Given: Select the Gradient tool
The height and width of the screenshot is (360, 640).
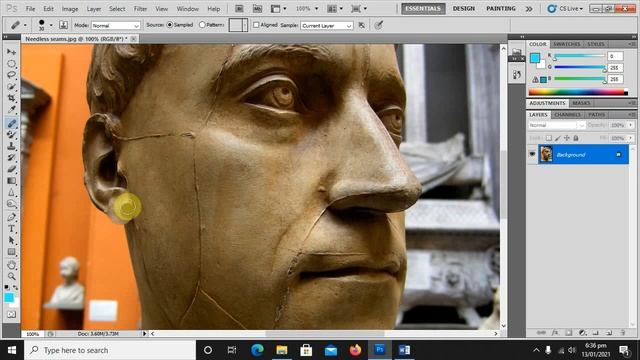Looking at the screenshot, I should (x=11, y=180).
